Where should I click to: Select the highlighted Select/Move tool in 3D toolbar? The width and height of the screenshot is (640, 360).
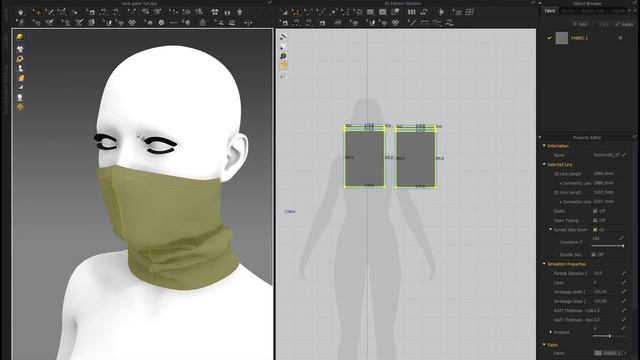(x=38, y=12)
